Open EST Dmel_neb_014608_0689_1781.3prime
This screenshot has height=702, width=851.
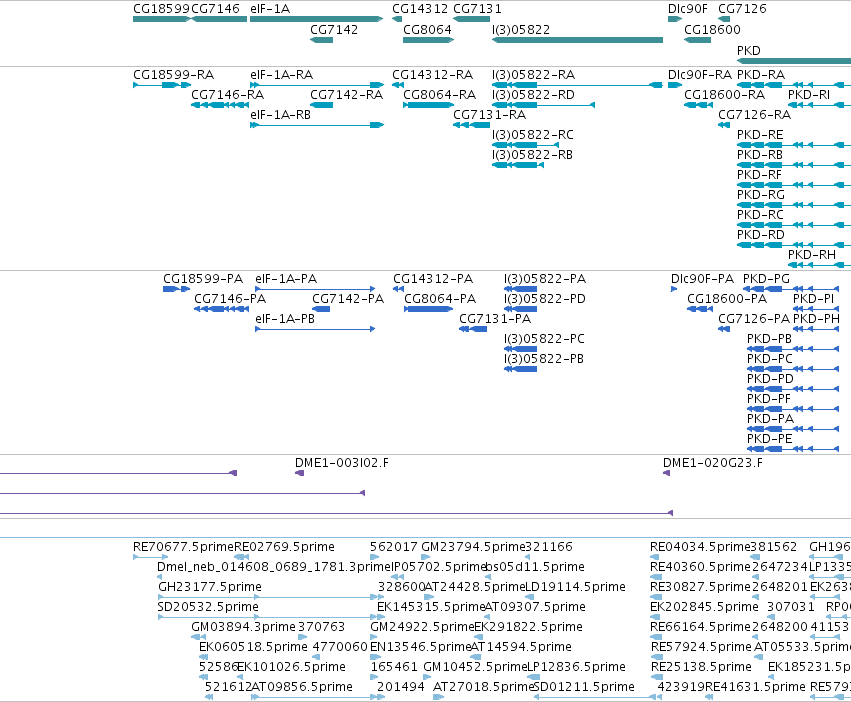274,567
